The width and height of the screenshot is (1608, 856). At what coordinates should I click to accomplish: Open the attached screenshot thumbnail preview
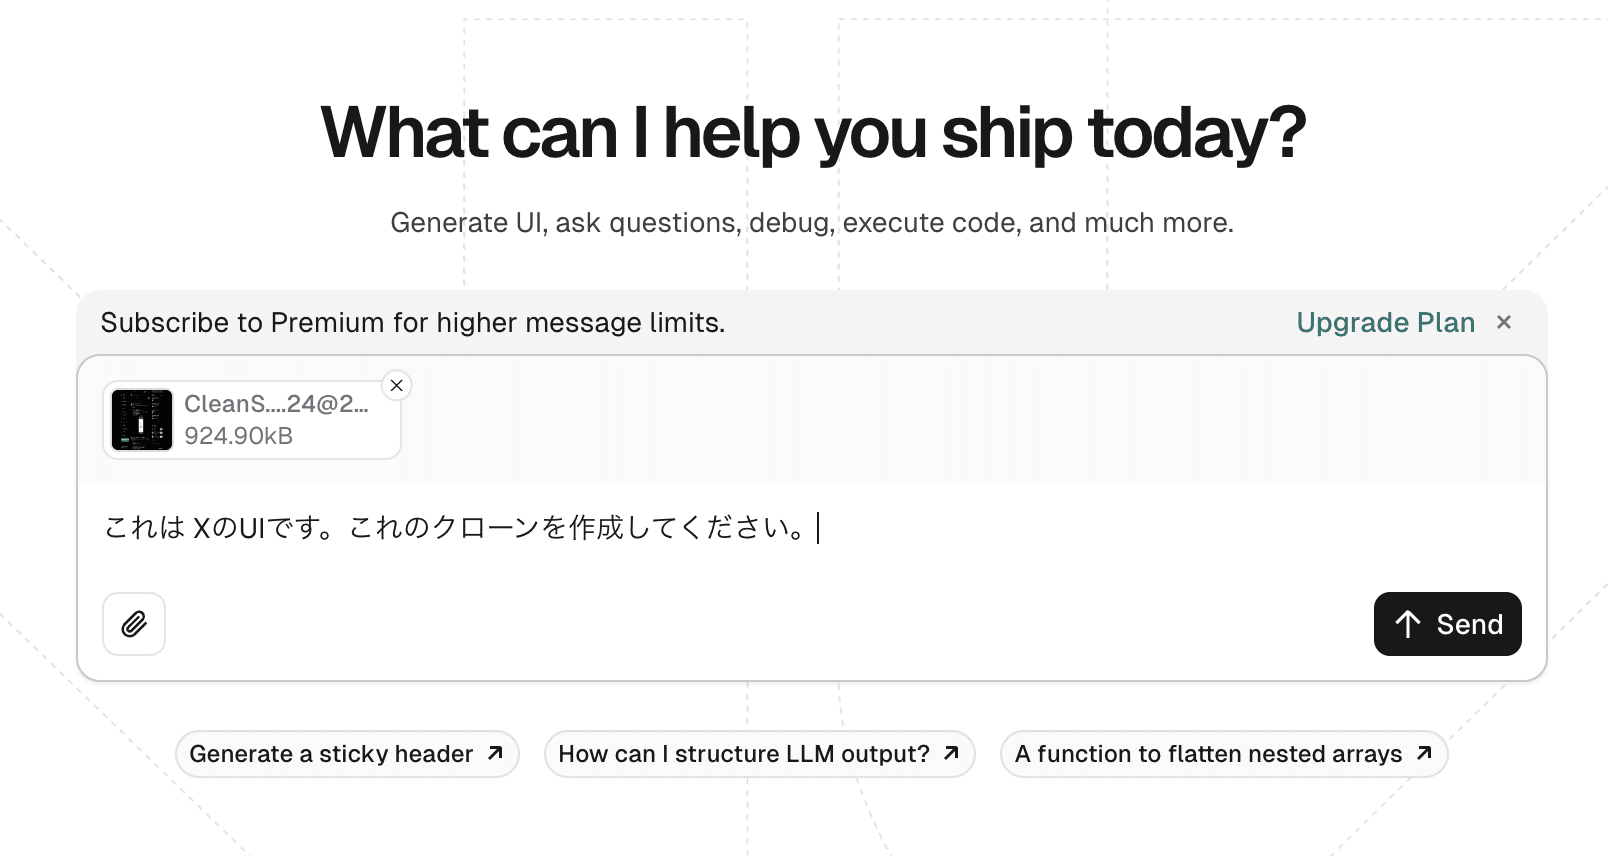(x=142, y=420)
